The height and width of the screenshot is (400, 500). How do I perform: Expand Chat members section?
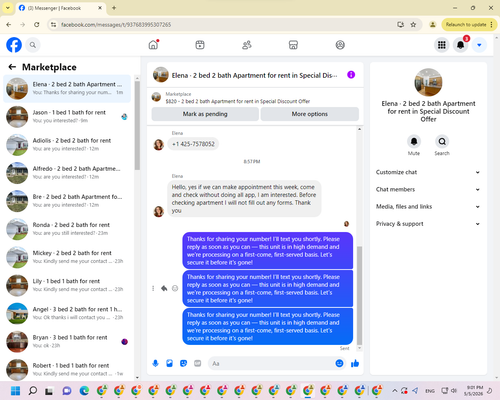[428, 189]
